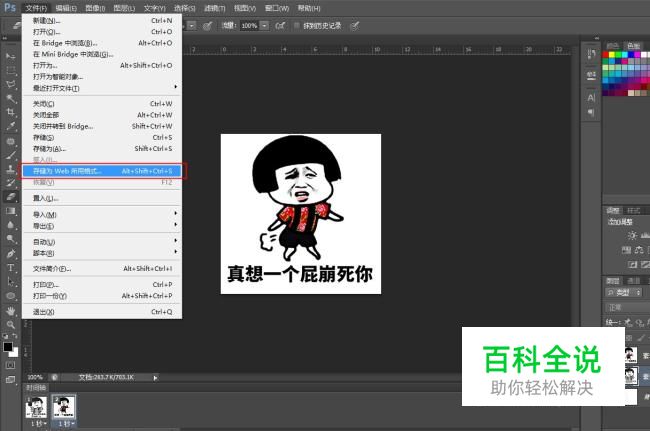Select the Blur tool
The height and width of the screenshot is (431, 650).
10,225
